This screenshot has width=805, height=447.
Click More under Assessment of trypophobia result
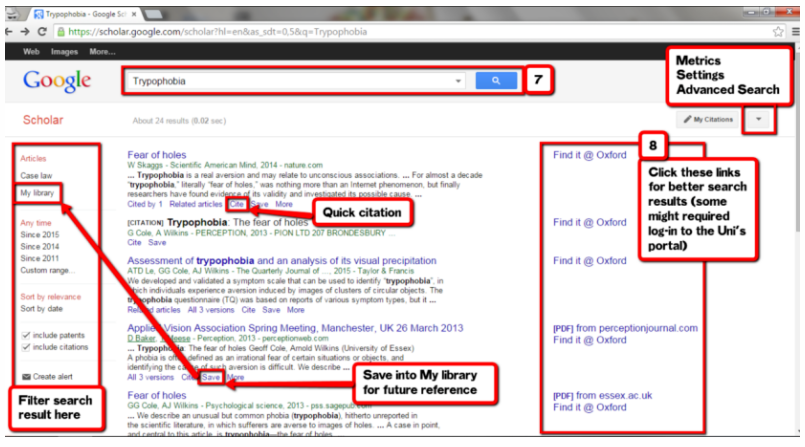(296, 310)
